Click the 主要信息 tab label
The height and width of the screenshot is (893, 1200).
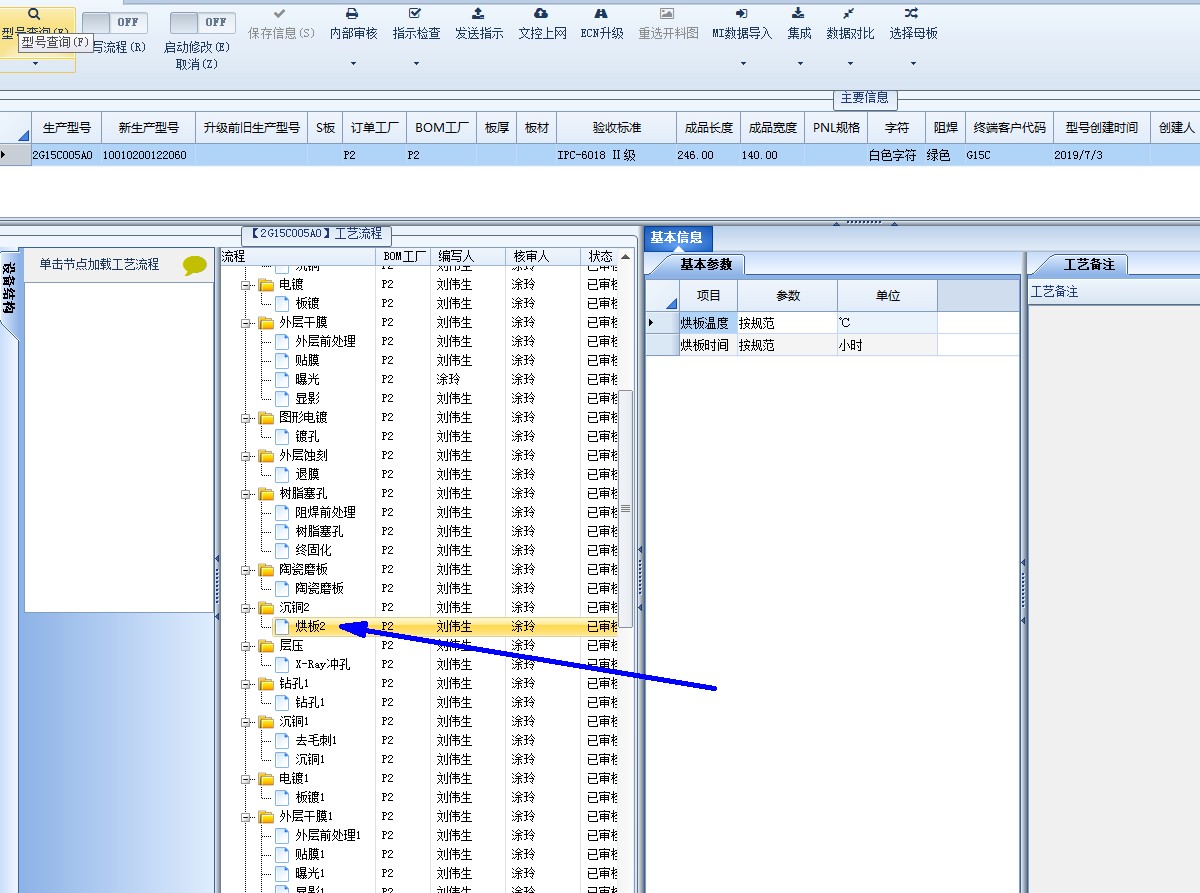click(x=865, y=98)
